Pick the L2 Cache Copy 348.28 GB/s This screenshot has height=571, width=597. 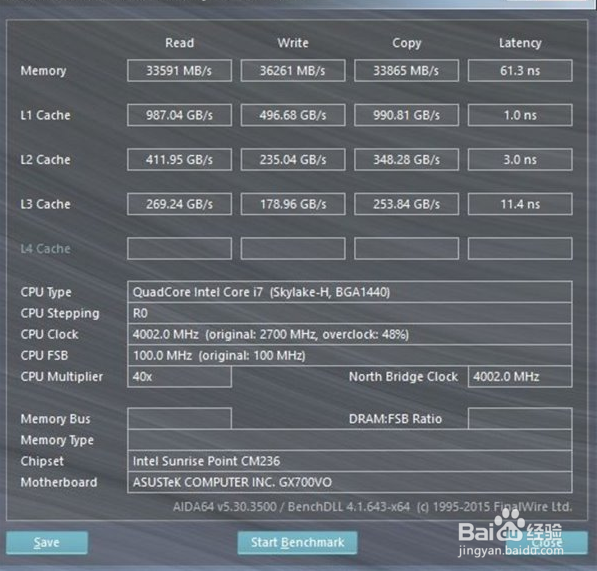(x=406, y=159)
